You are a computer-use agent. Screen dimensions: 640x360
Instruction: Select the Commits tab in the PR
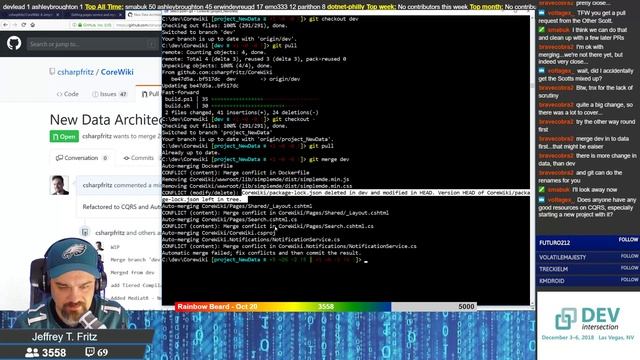139,158
